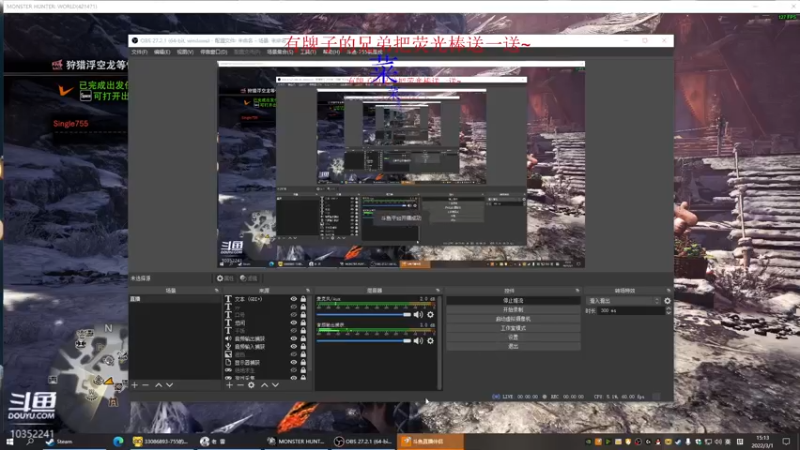Open 音频输出捕获 mixer settings gear
Image resolution: width=800 pixels, height=450 pixels.
tap(431, 341)
